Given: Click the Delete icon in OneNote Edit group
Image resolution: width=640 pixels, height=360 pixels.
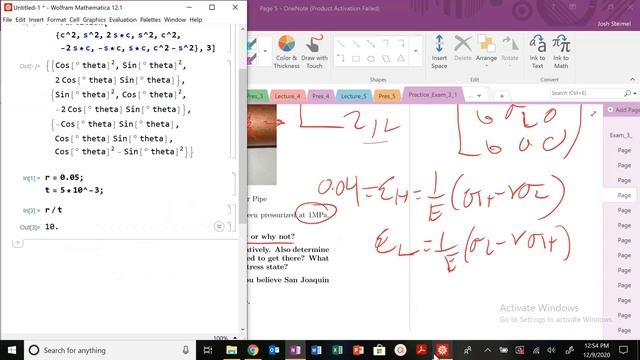Looking at the screenshot, I should 463,48.
